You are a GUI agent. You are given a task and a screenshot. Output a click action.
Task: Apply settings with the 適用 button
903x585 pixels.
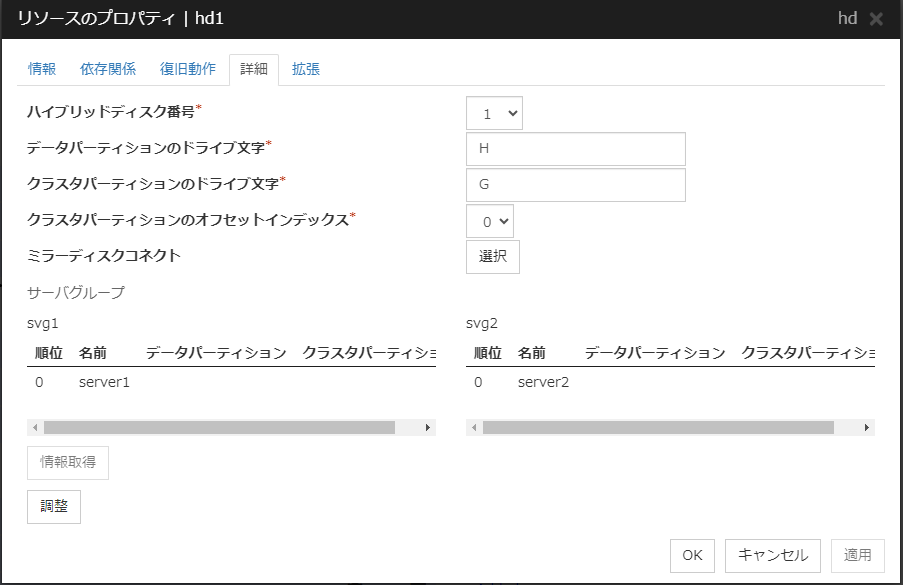[859, 555]
